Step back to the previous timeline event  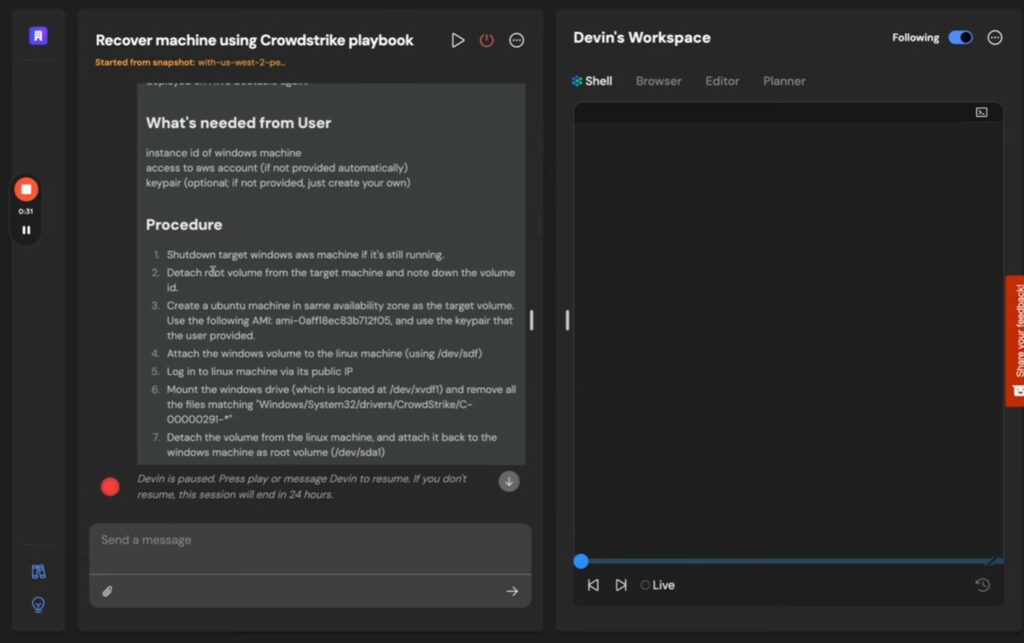[593, 585]
